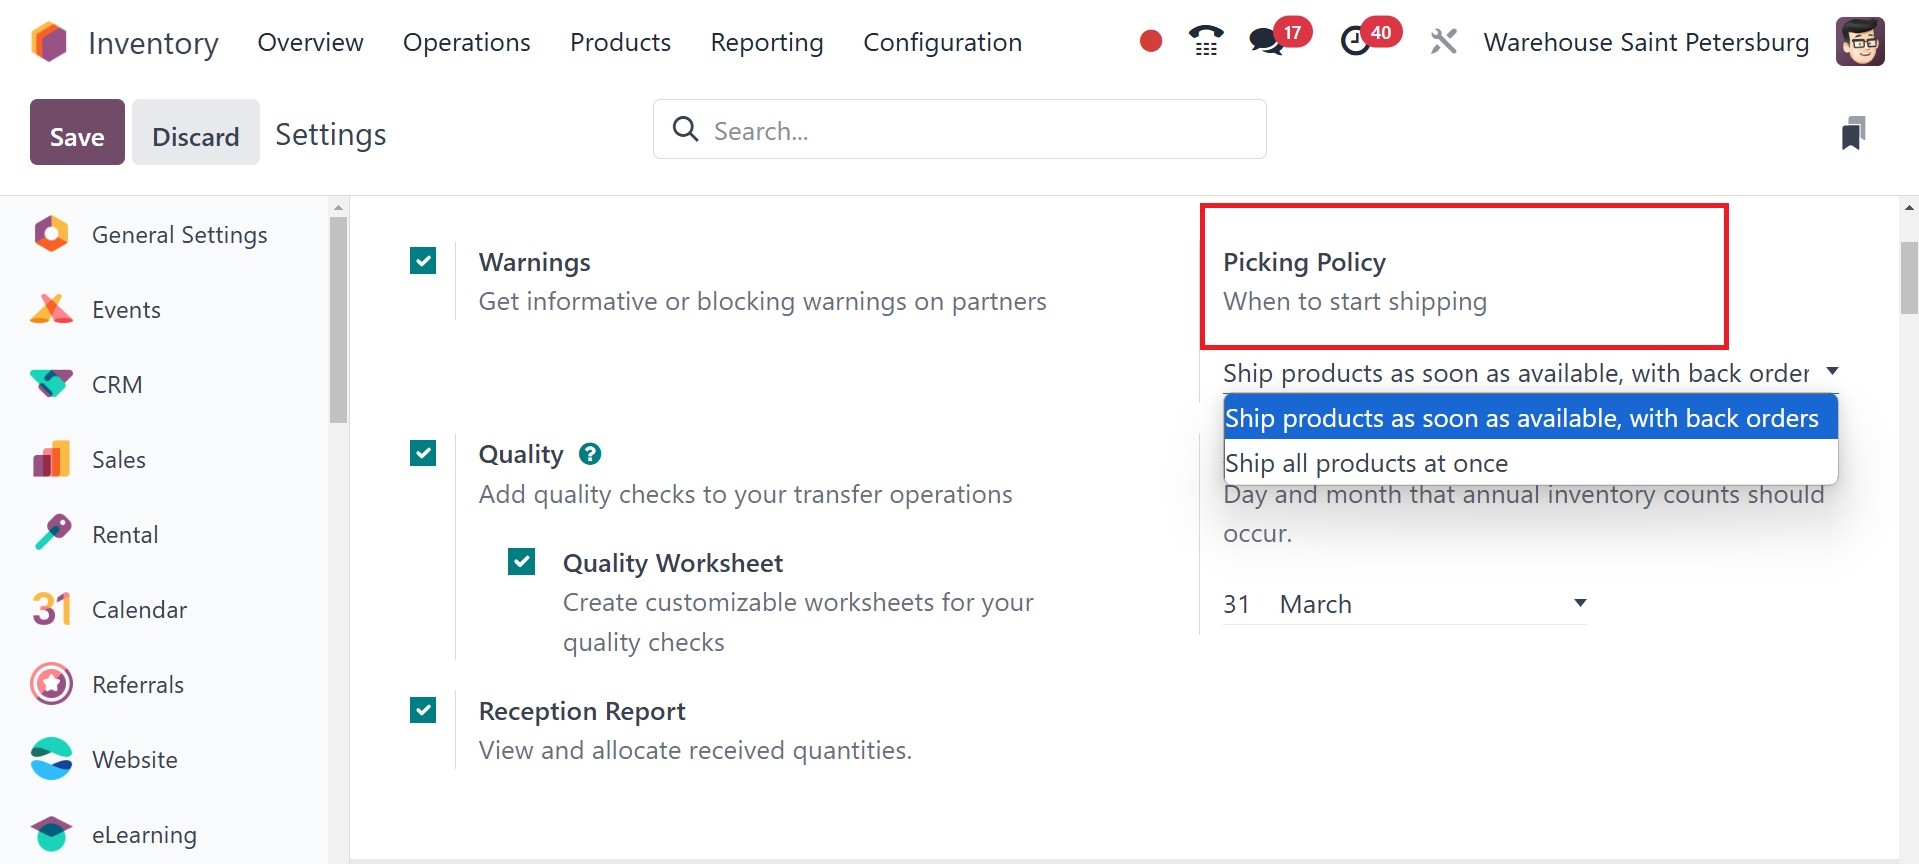Open CRM settings in the sidebar

(117, 385)
